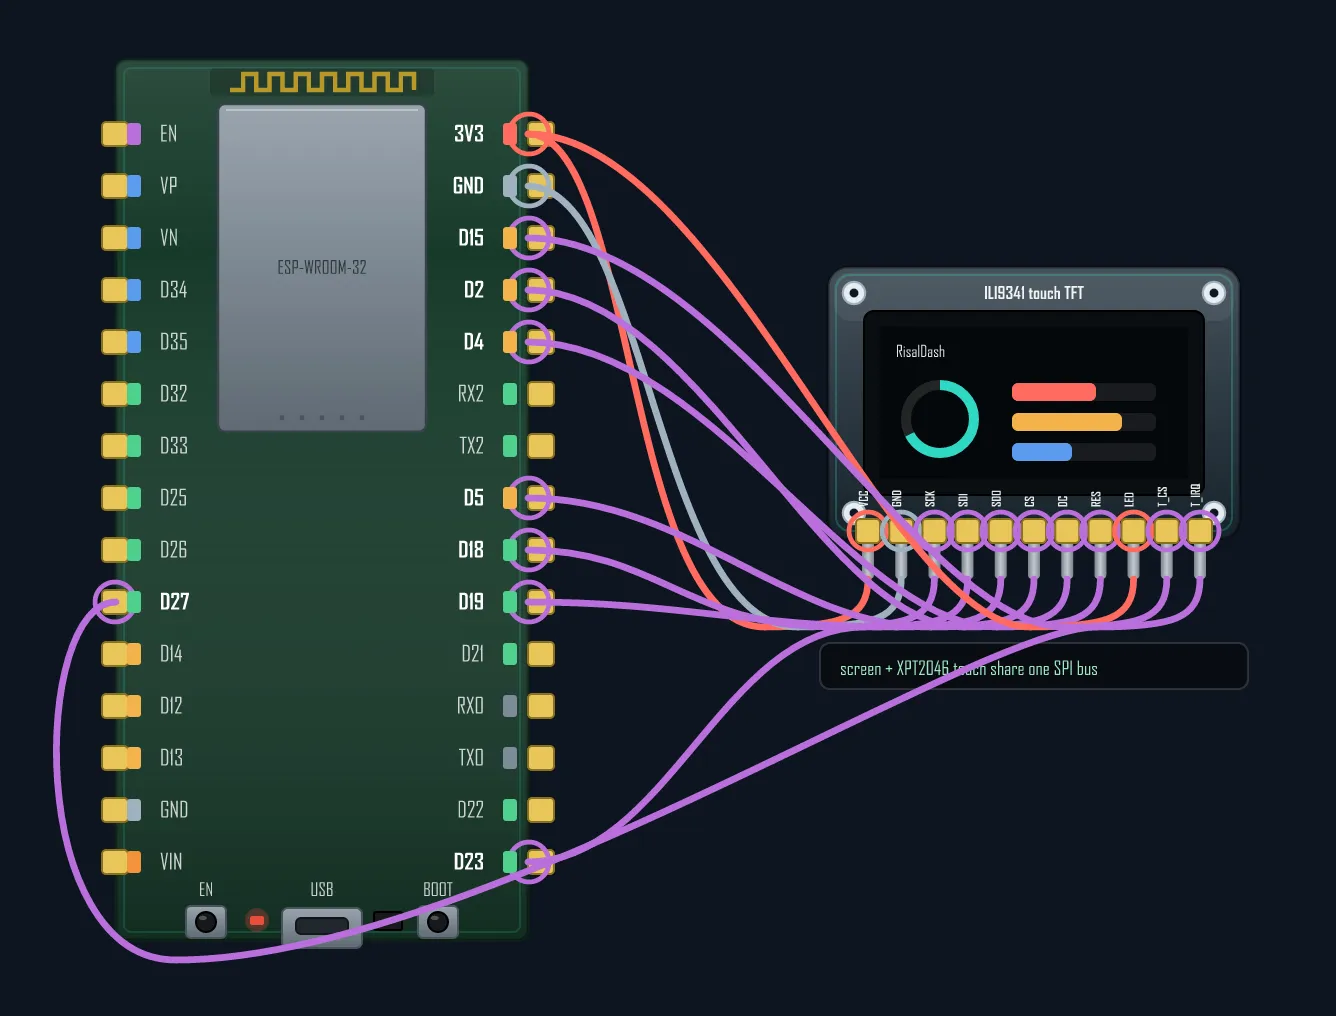Click the D15 pin pad
Viewport: 1336px width, 1016px height.
(x=541, y=238)
